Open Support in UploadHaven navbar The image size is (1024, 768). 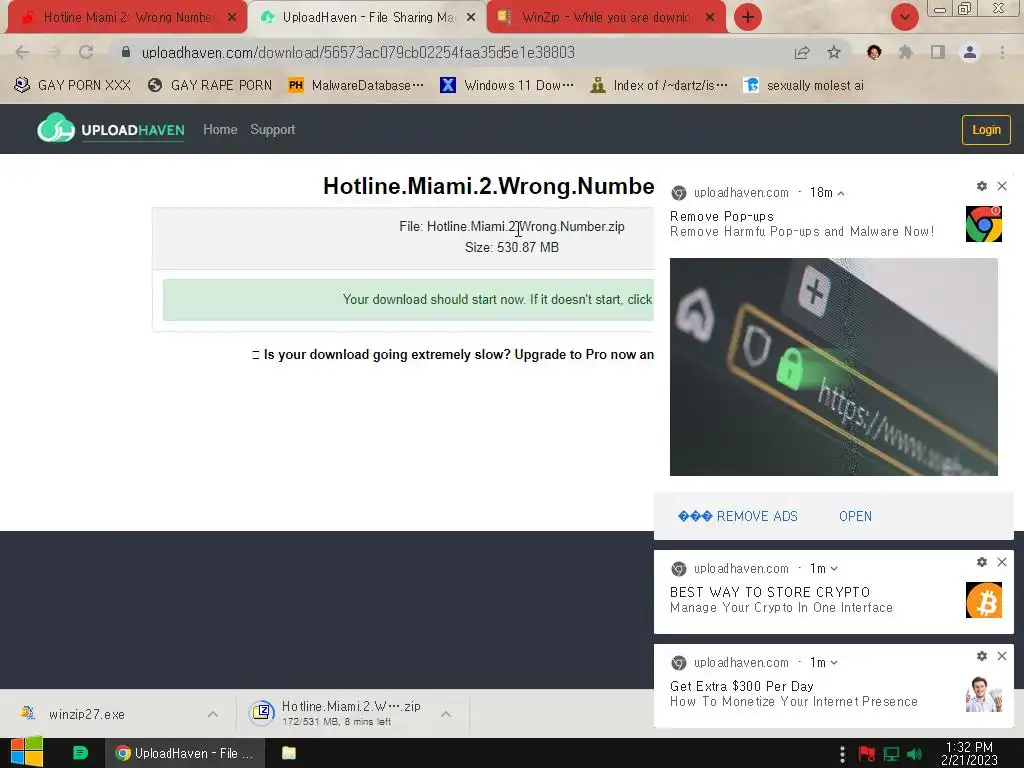[x=272, y=129]
